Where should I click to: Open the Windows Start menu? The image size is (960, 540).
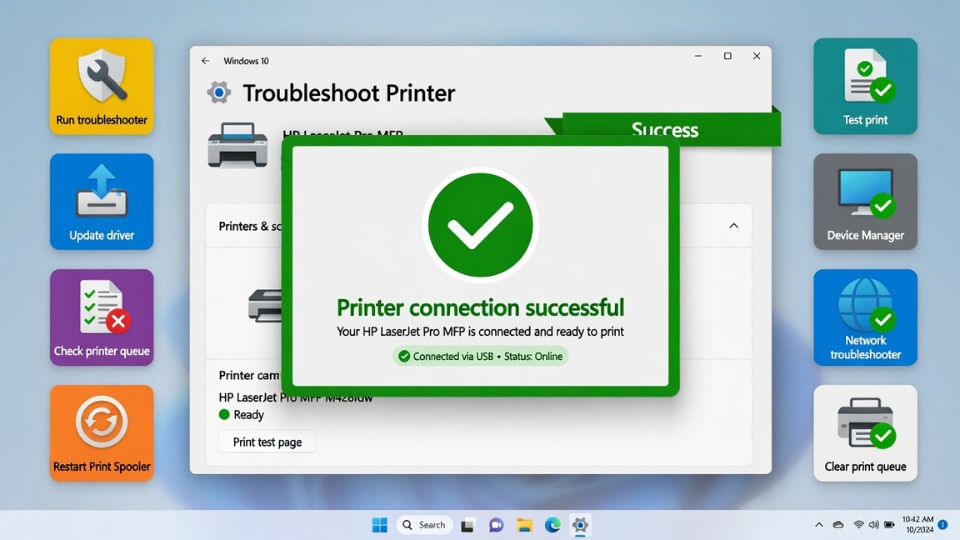click(380, 525)
